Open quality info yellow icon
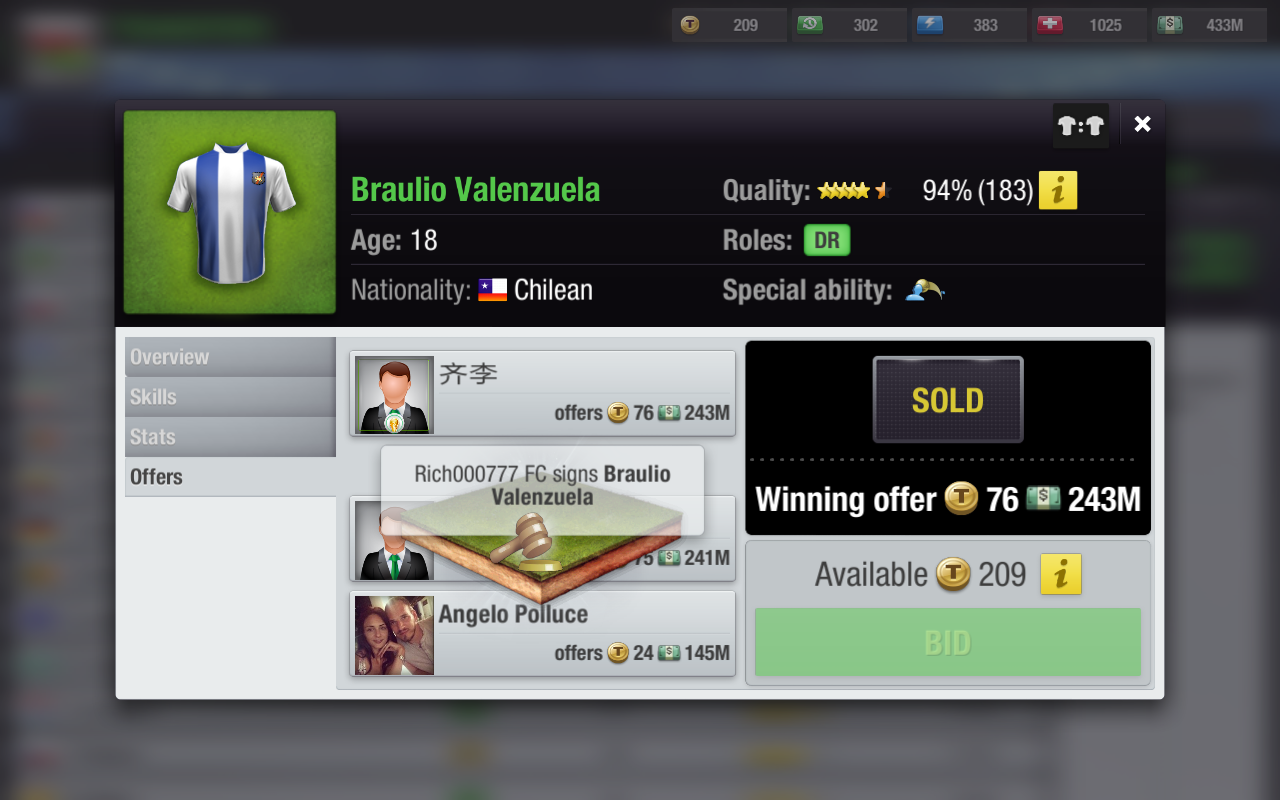 [x=1058, y=190]
